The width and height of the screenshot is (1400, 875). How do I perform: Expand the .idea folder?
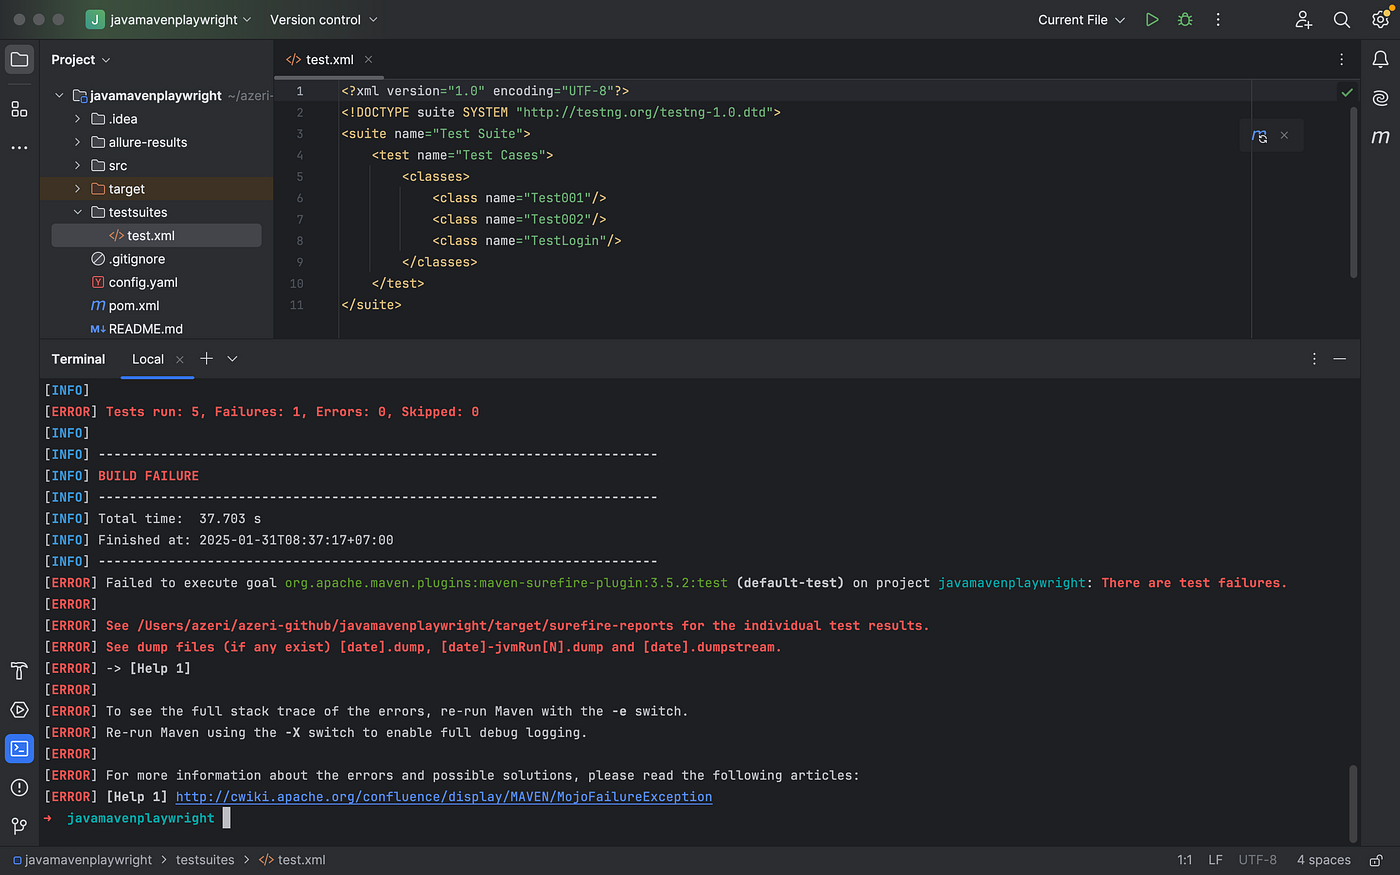[x=78, y=119]
